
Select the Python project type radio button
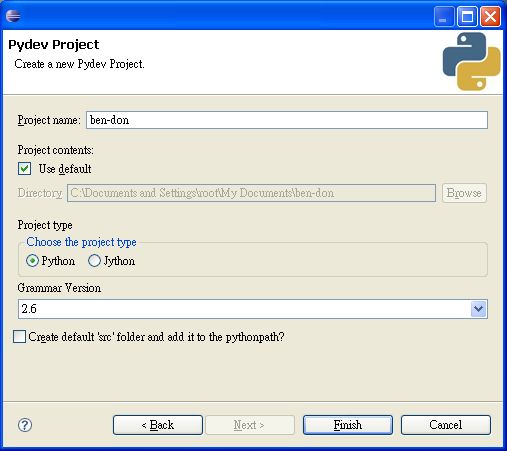click(x=32, y=261)
